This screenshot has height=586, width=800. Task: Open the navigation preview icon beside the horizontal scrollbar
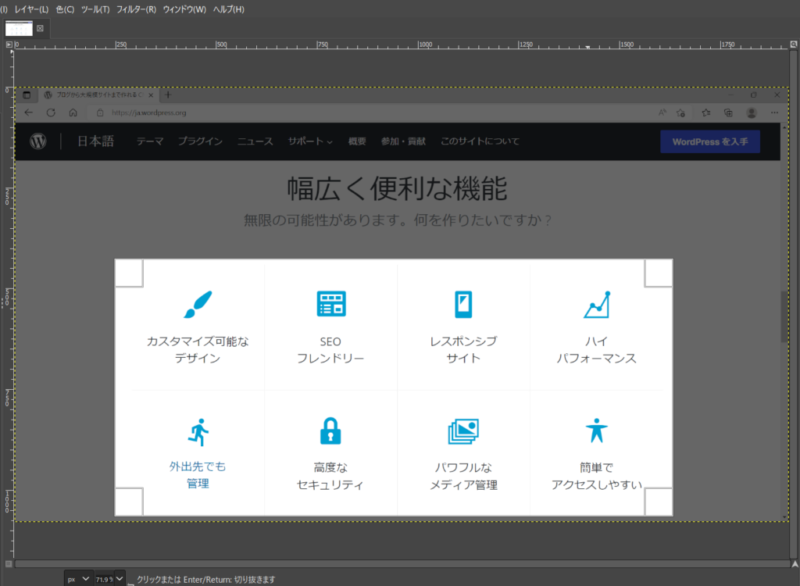795,564
